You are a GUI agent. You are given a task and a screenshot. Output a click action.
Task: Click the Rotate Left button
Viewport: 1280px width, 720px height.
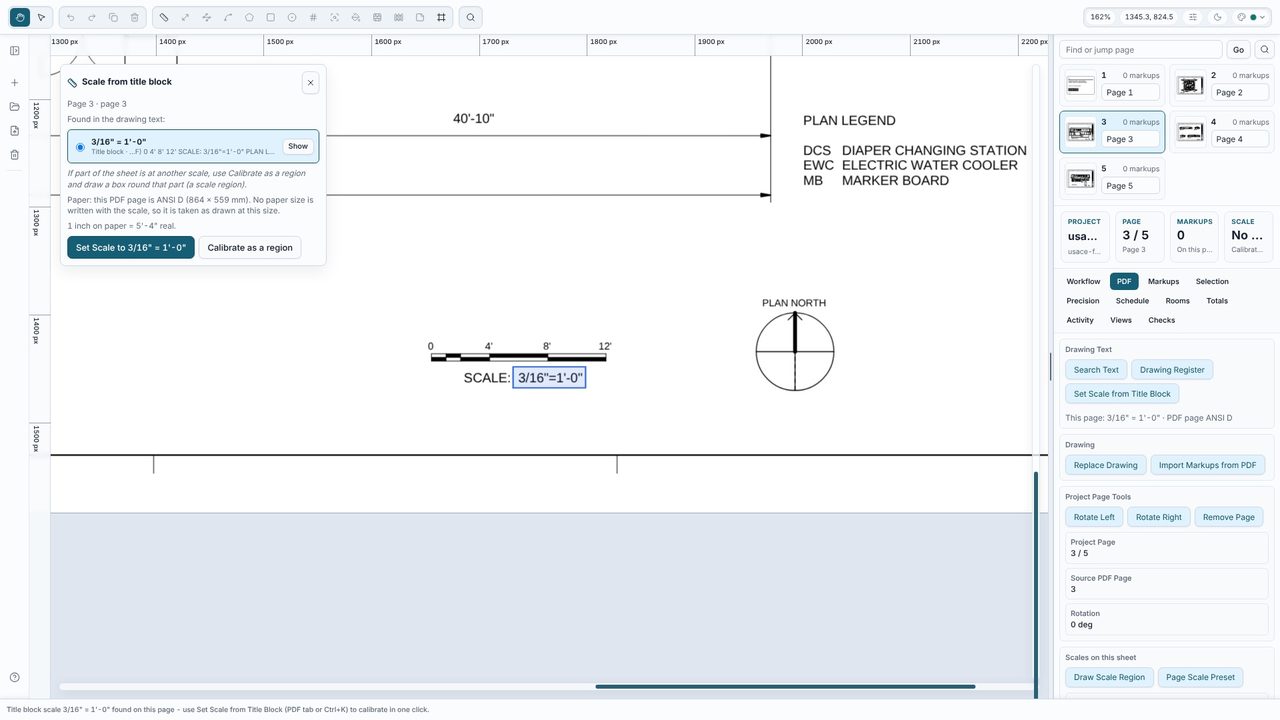[x=1094, y=517]
